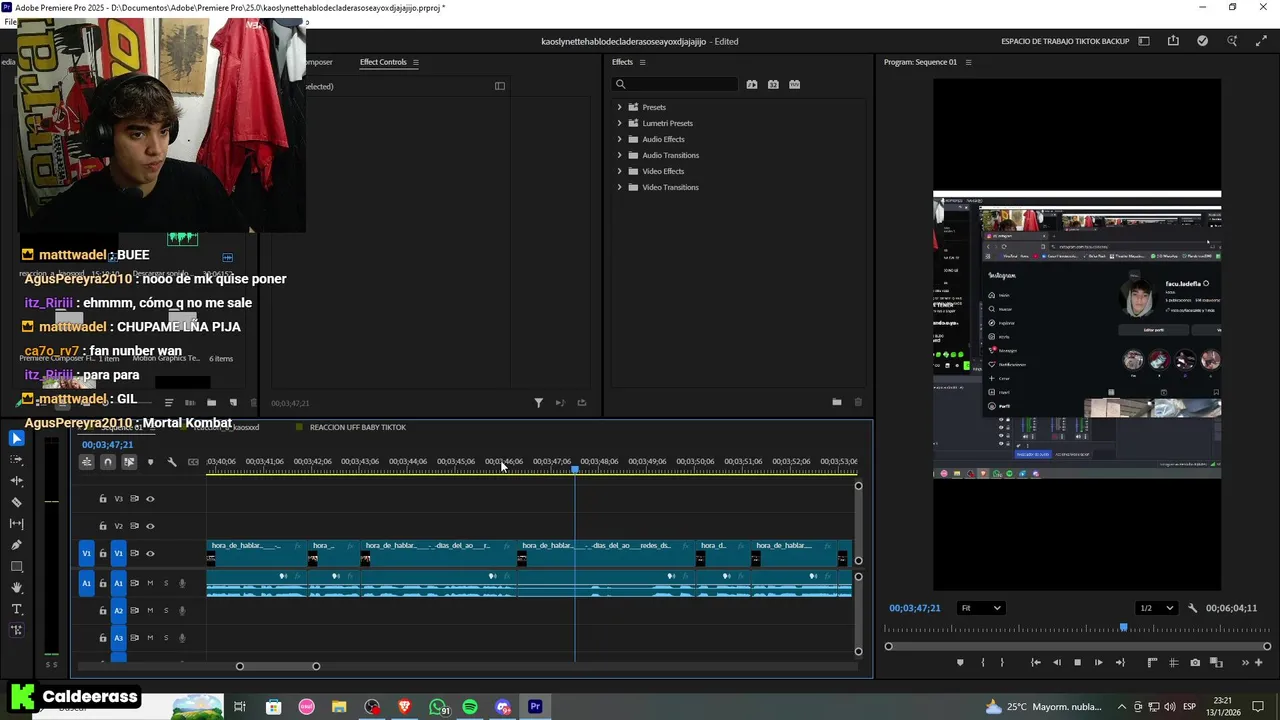Viewport: 1280px width, 720px height.
Task: Expand Video Effects folder
Action: coord(619,171)
